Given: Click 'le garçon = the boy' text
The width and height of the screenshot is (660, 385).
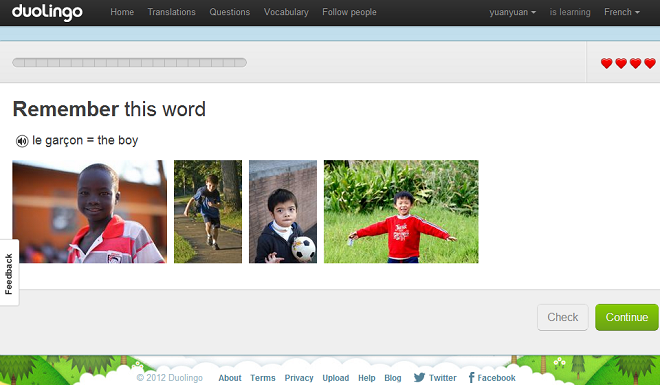Looking at the screenshot, I should pos(85,140).
